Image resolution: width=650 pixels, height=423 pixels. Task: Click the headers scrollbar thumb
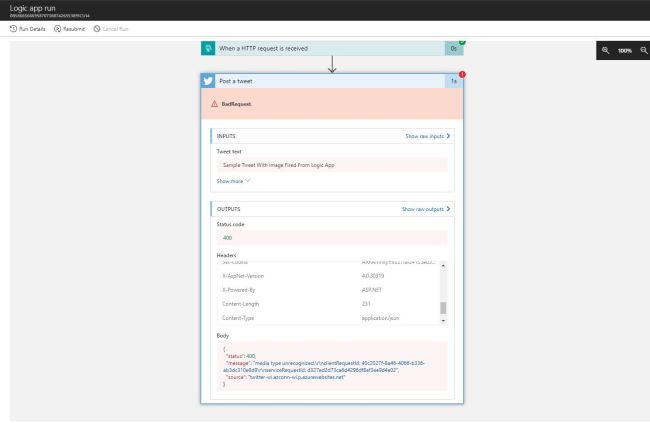443,308
